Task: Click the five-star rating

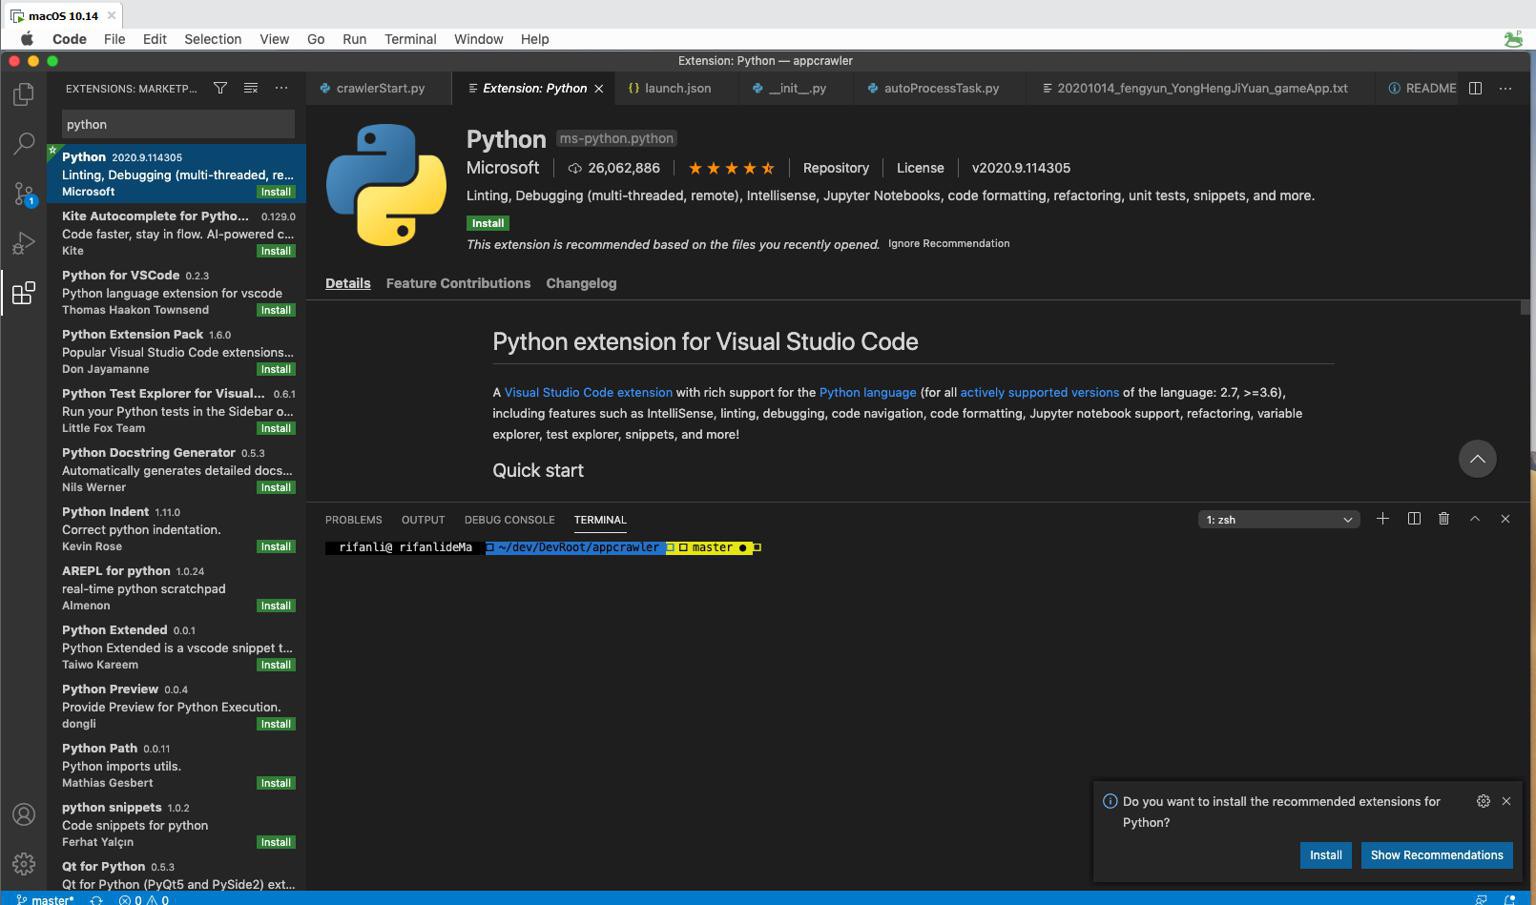Action: tap(731, 168)
